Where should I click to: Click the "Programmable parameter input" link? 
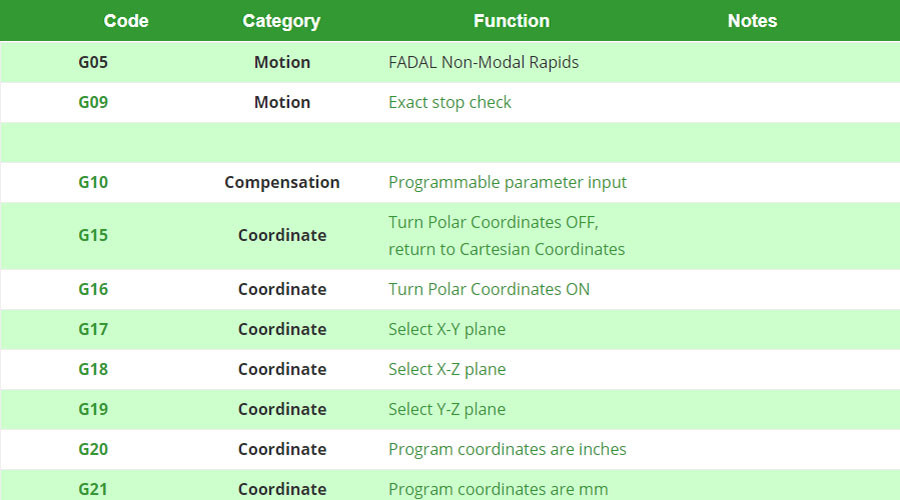click(507, 182)
